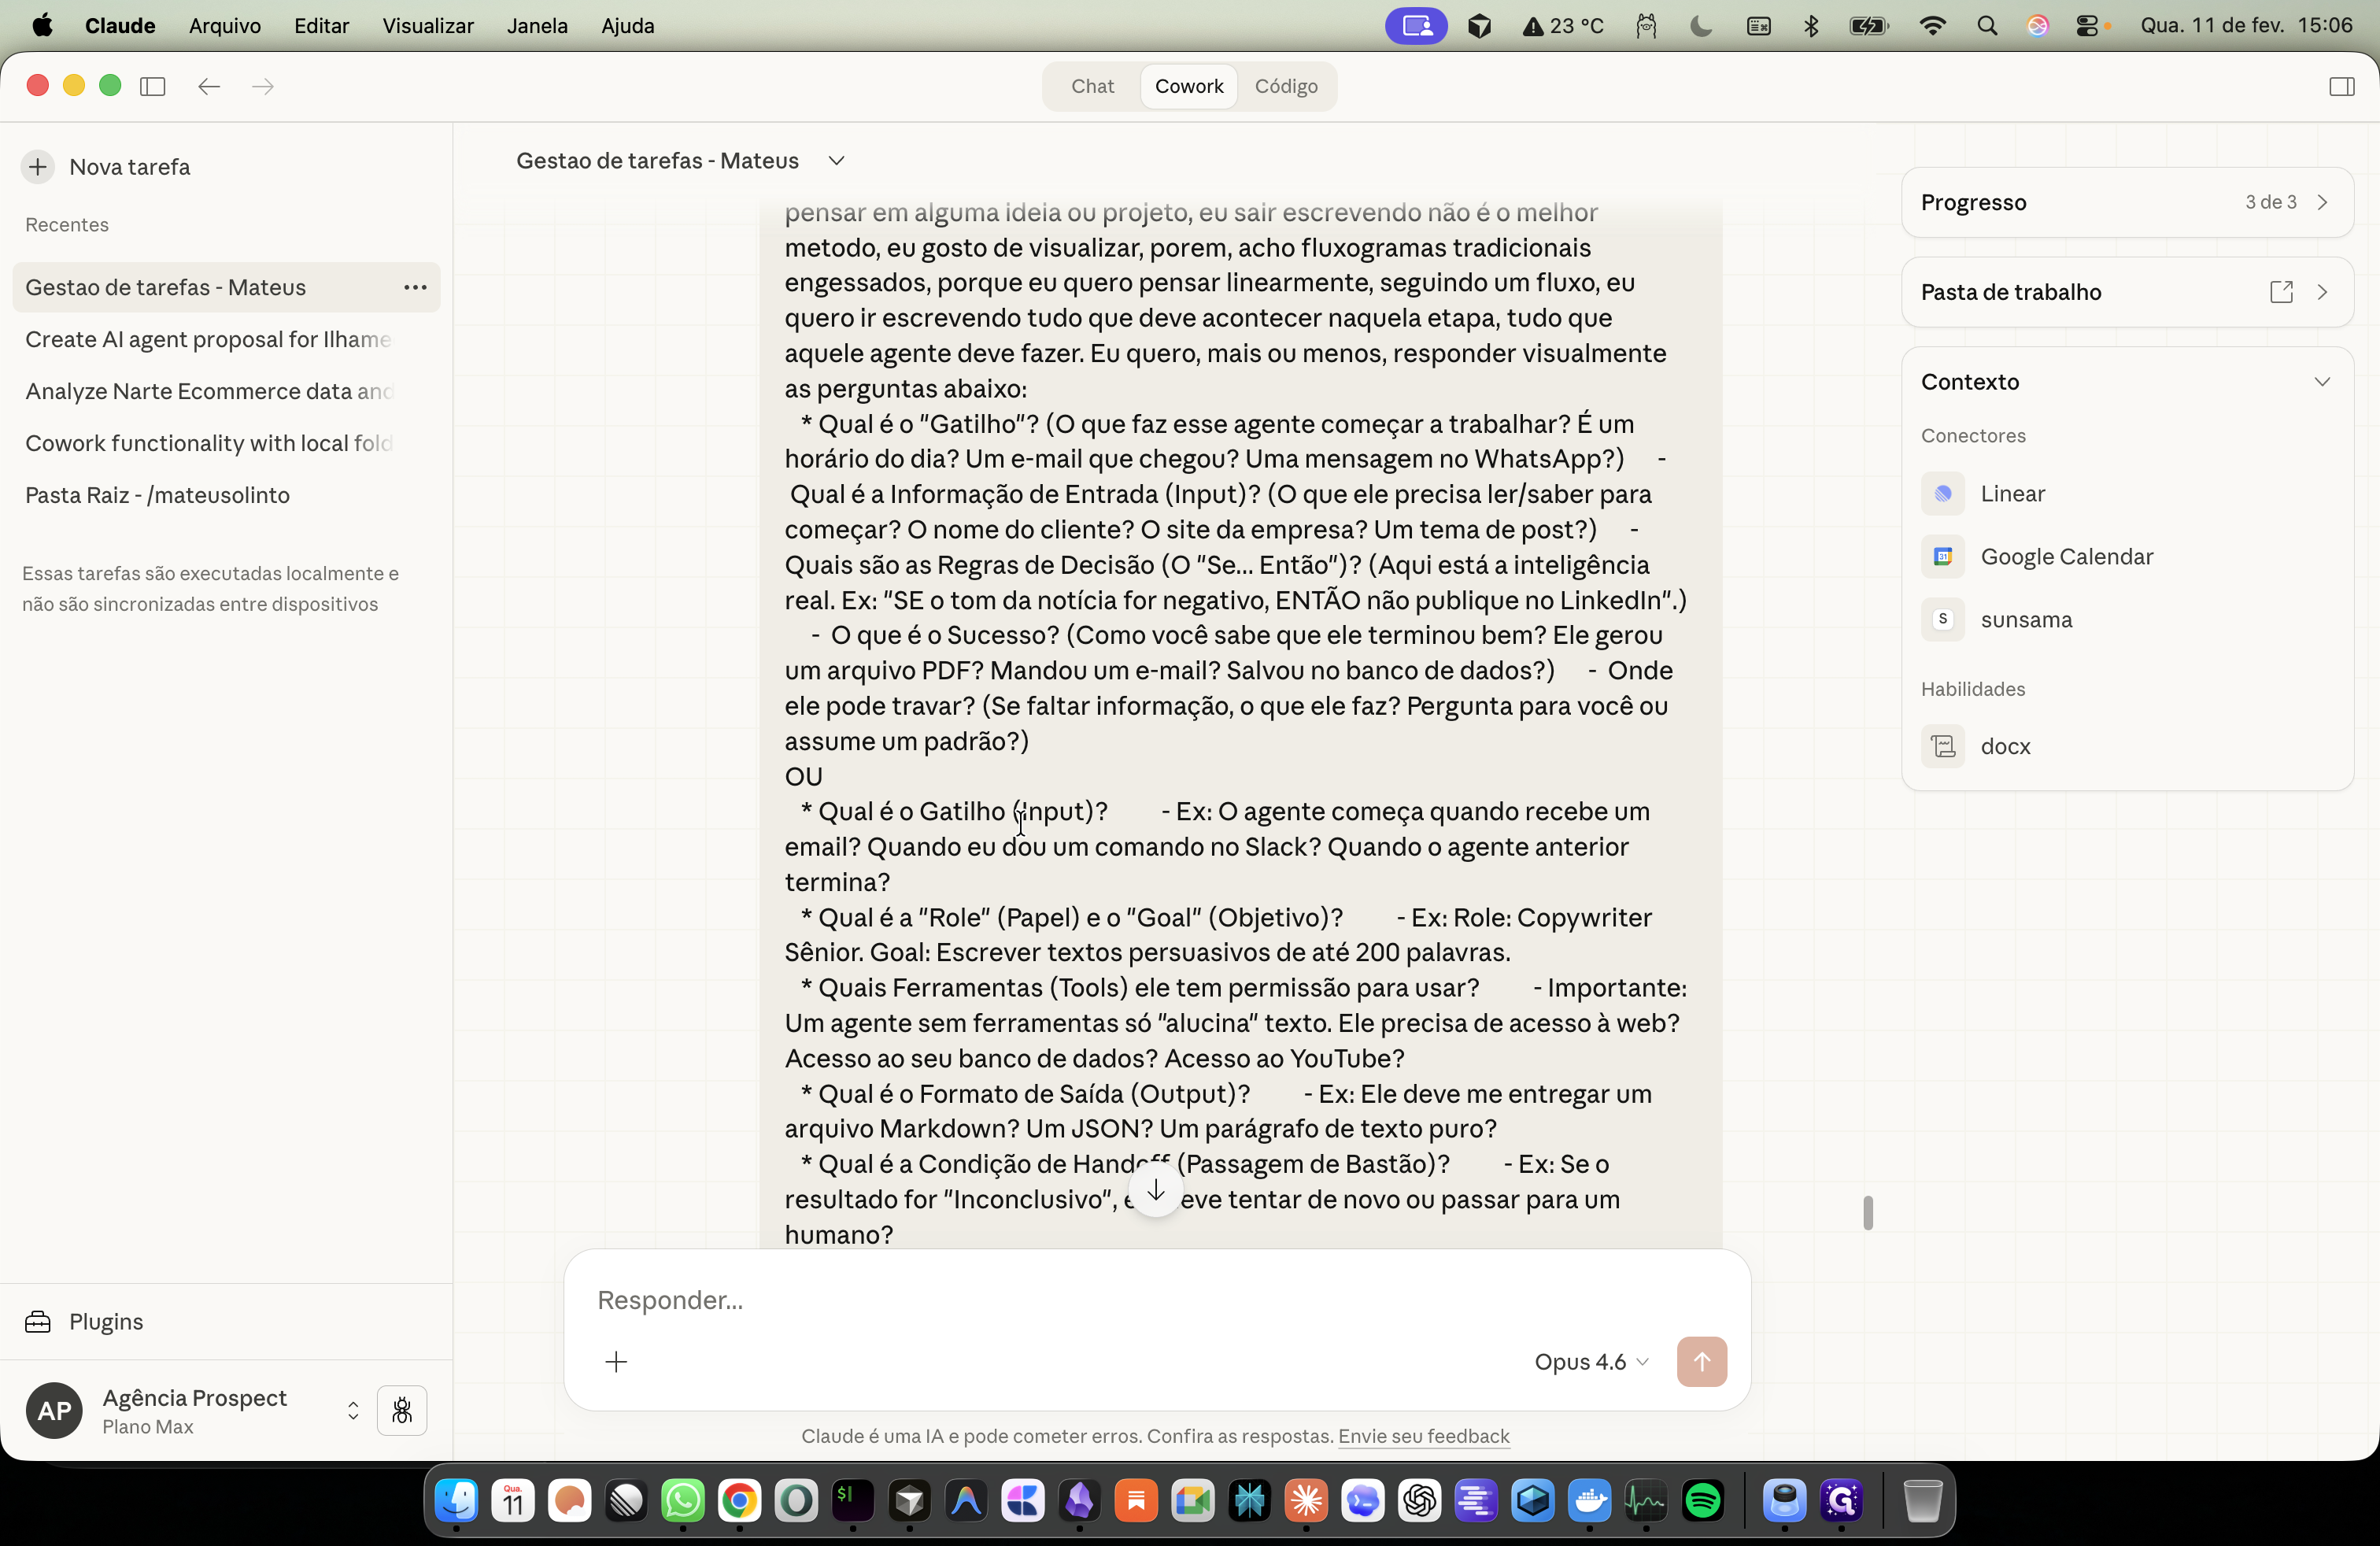Click the conversation scrollbar thumb
This screenshot has width=2380, height=1546.
coord(1868,1213)
